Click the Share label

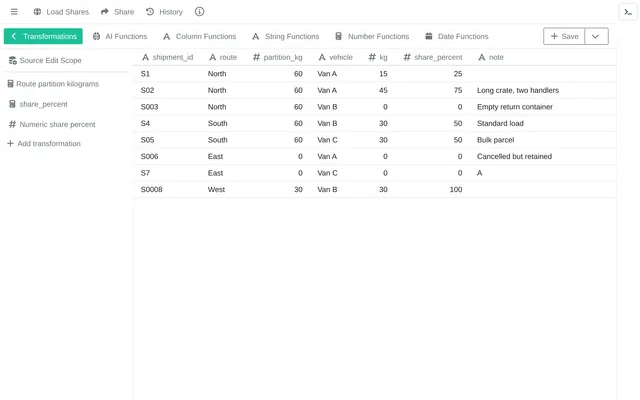click(124, 12)
